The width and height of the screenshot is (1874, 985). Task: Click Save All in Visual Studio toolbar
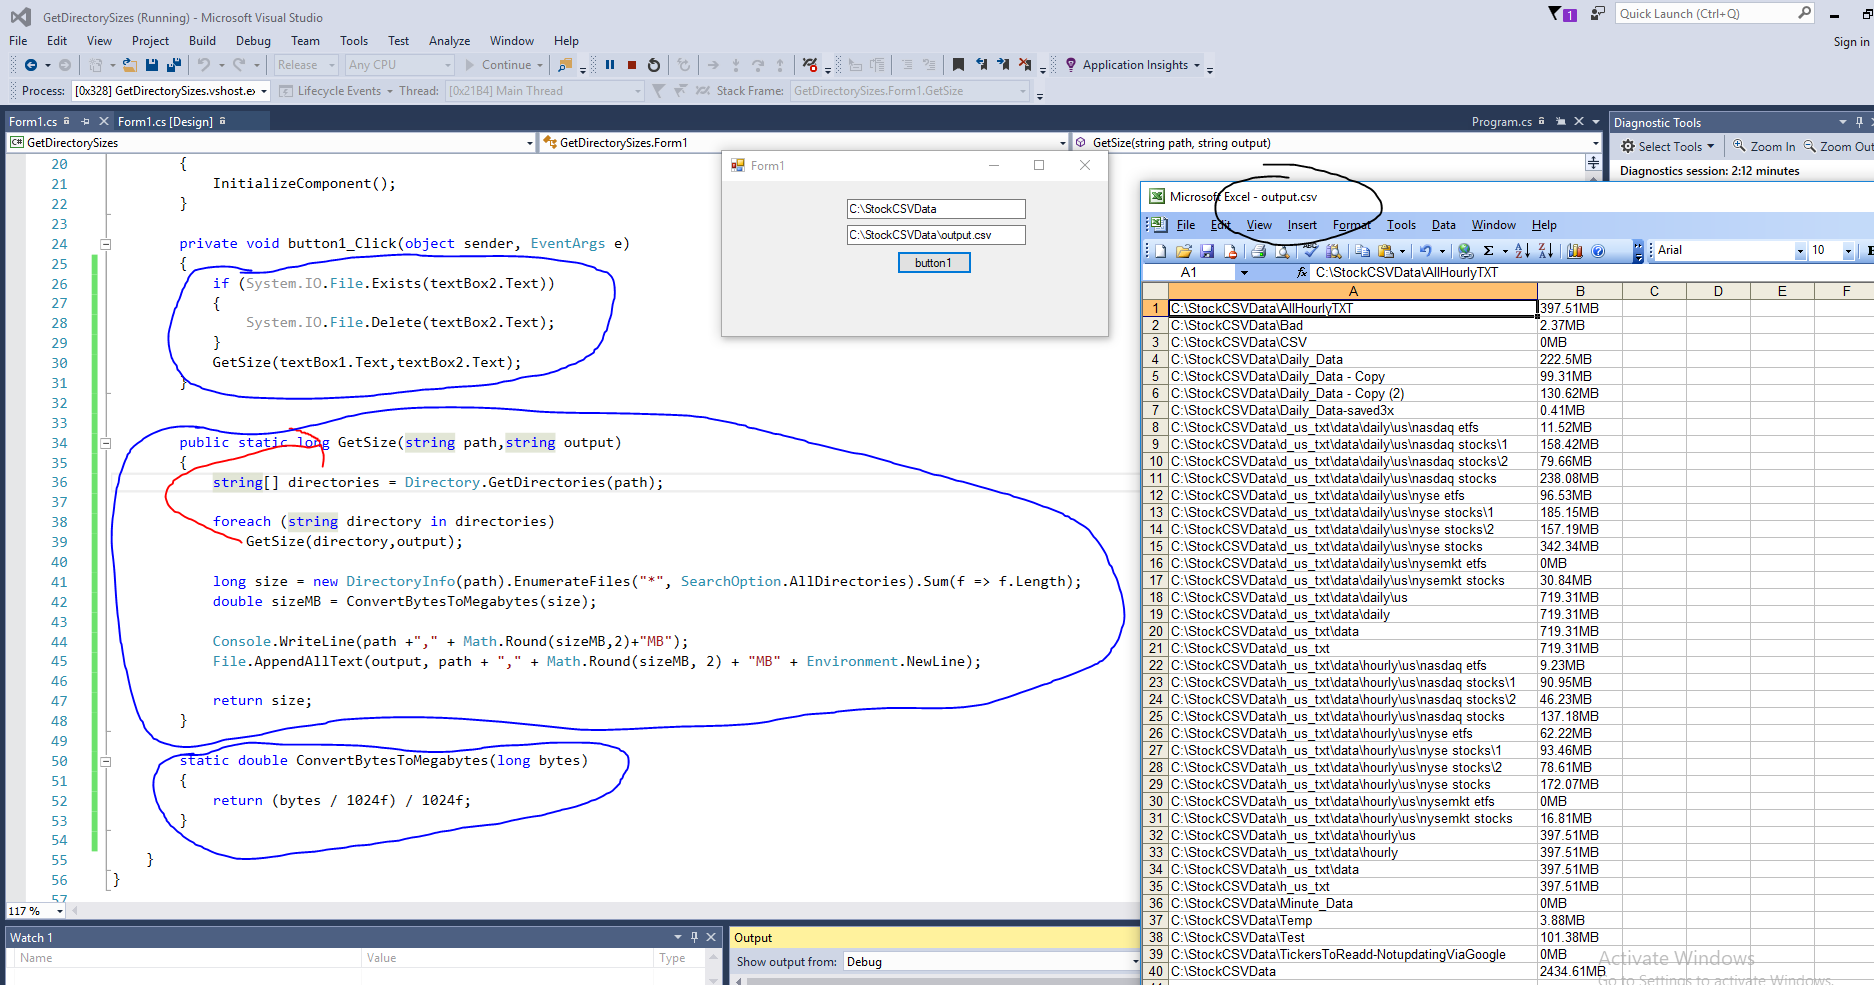click(x=173, y=65)
